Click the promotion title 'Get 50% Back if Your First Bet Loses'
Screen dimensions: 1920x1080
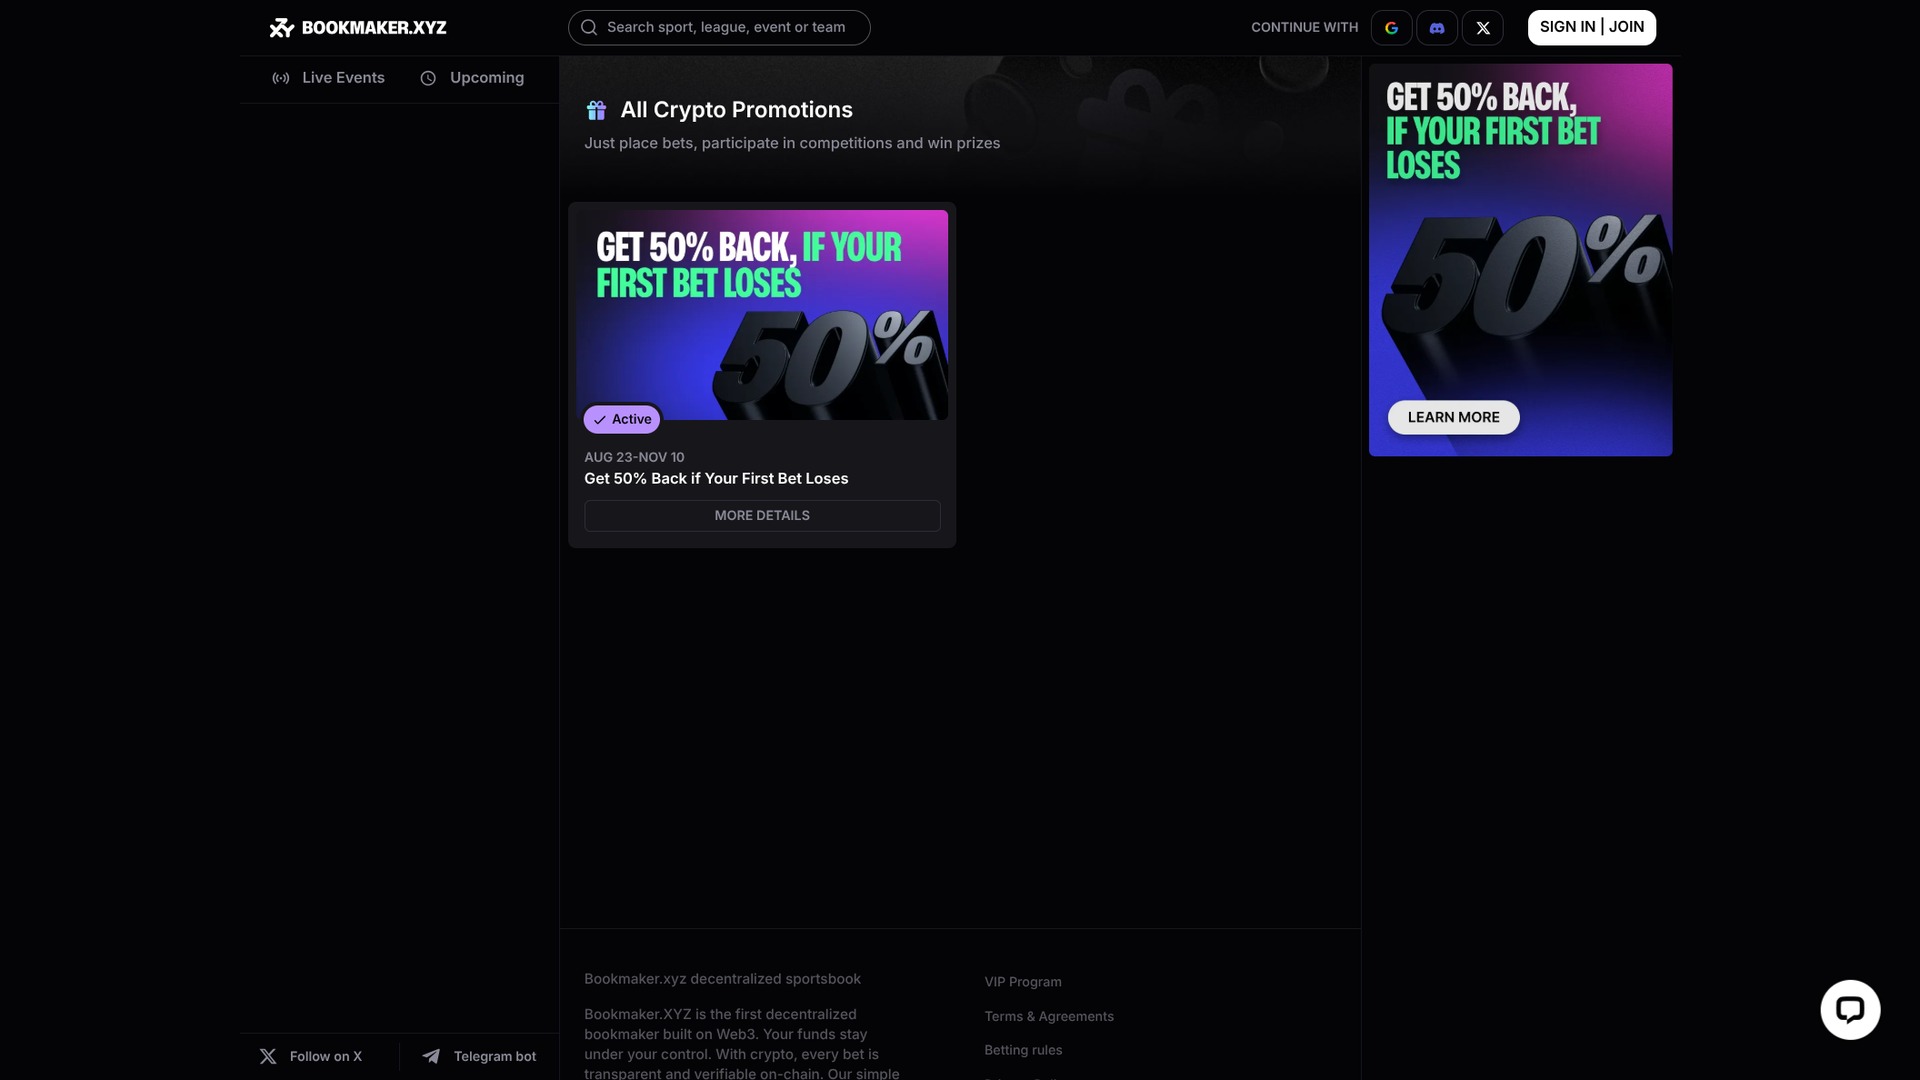click(x=716, y=479)
